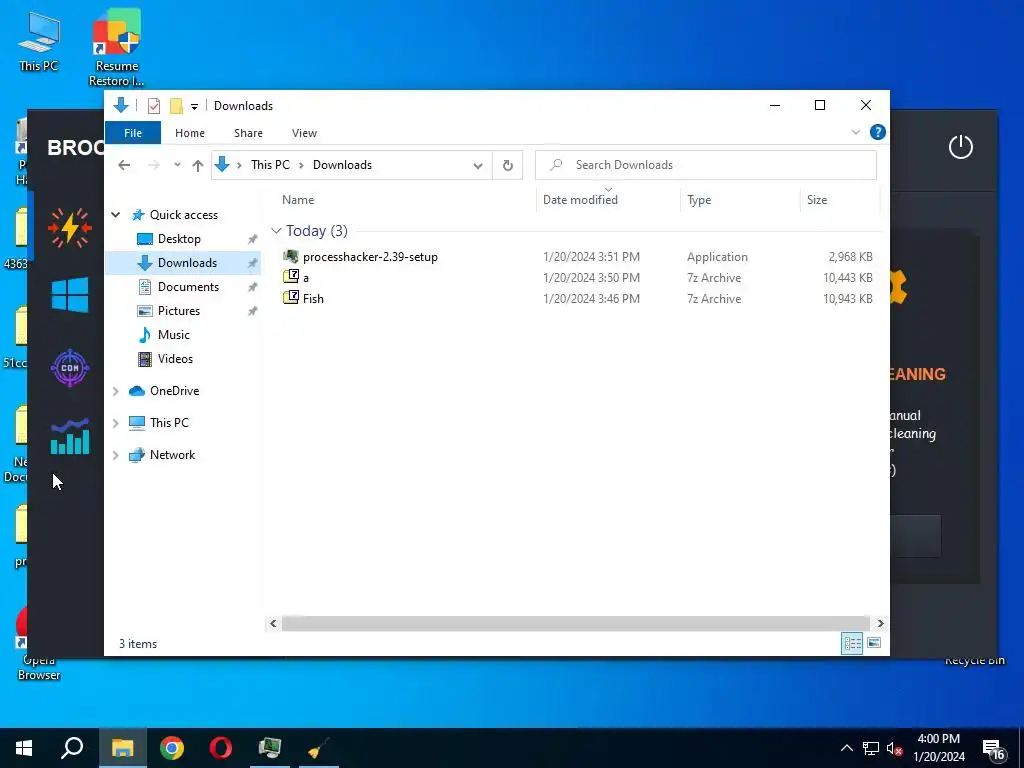The height and width of the screenshot is (768, 1024).
Task: Click the broom cleaner taskbar icon
Action: coord(319,748)
